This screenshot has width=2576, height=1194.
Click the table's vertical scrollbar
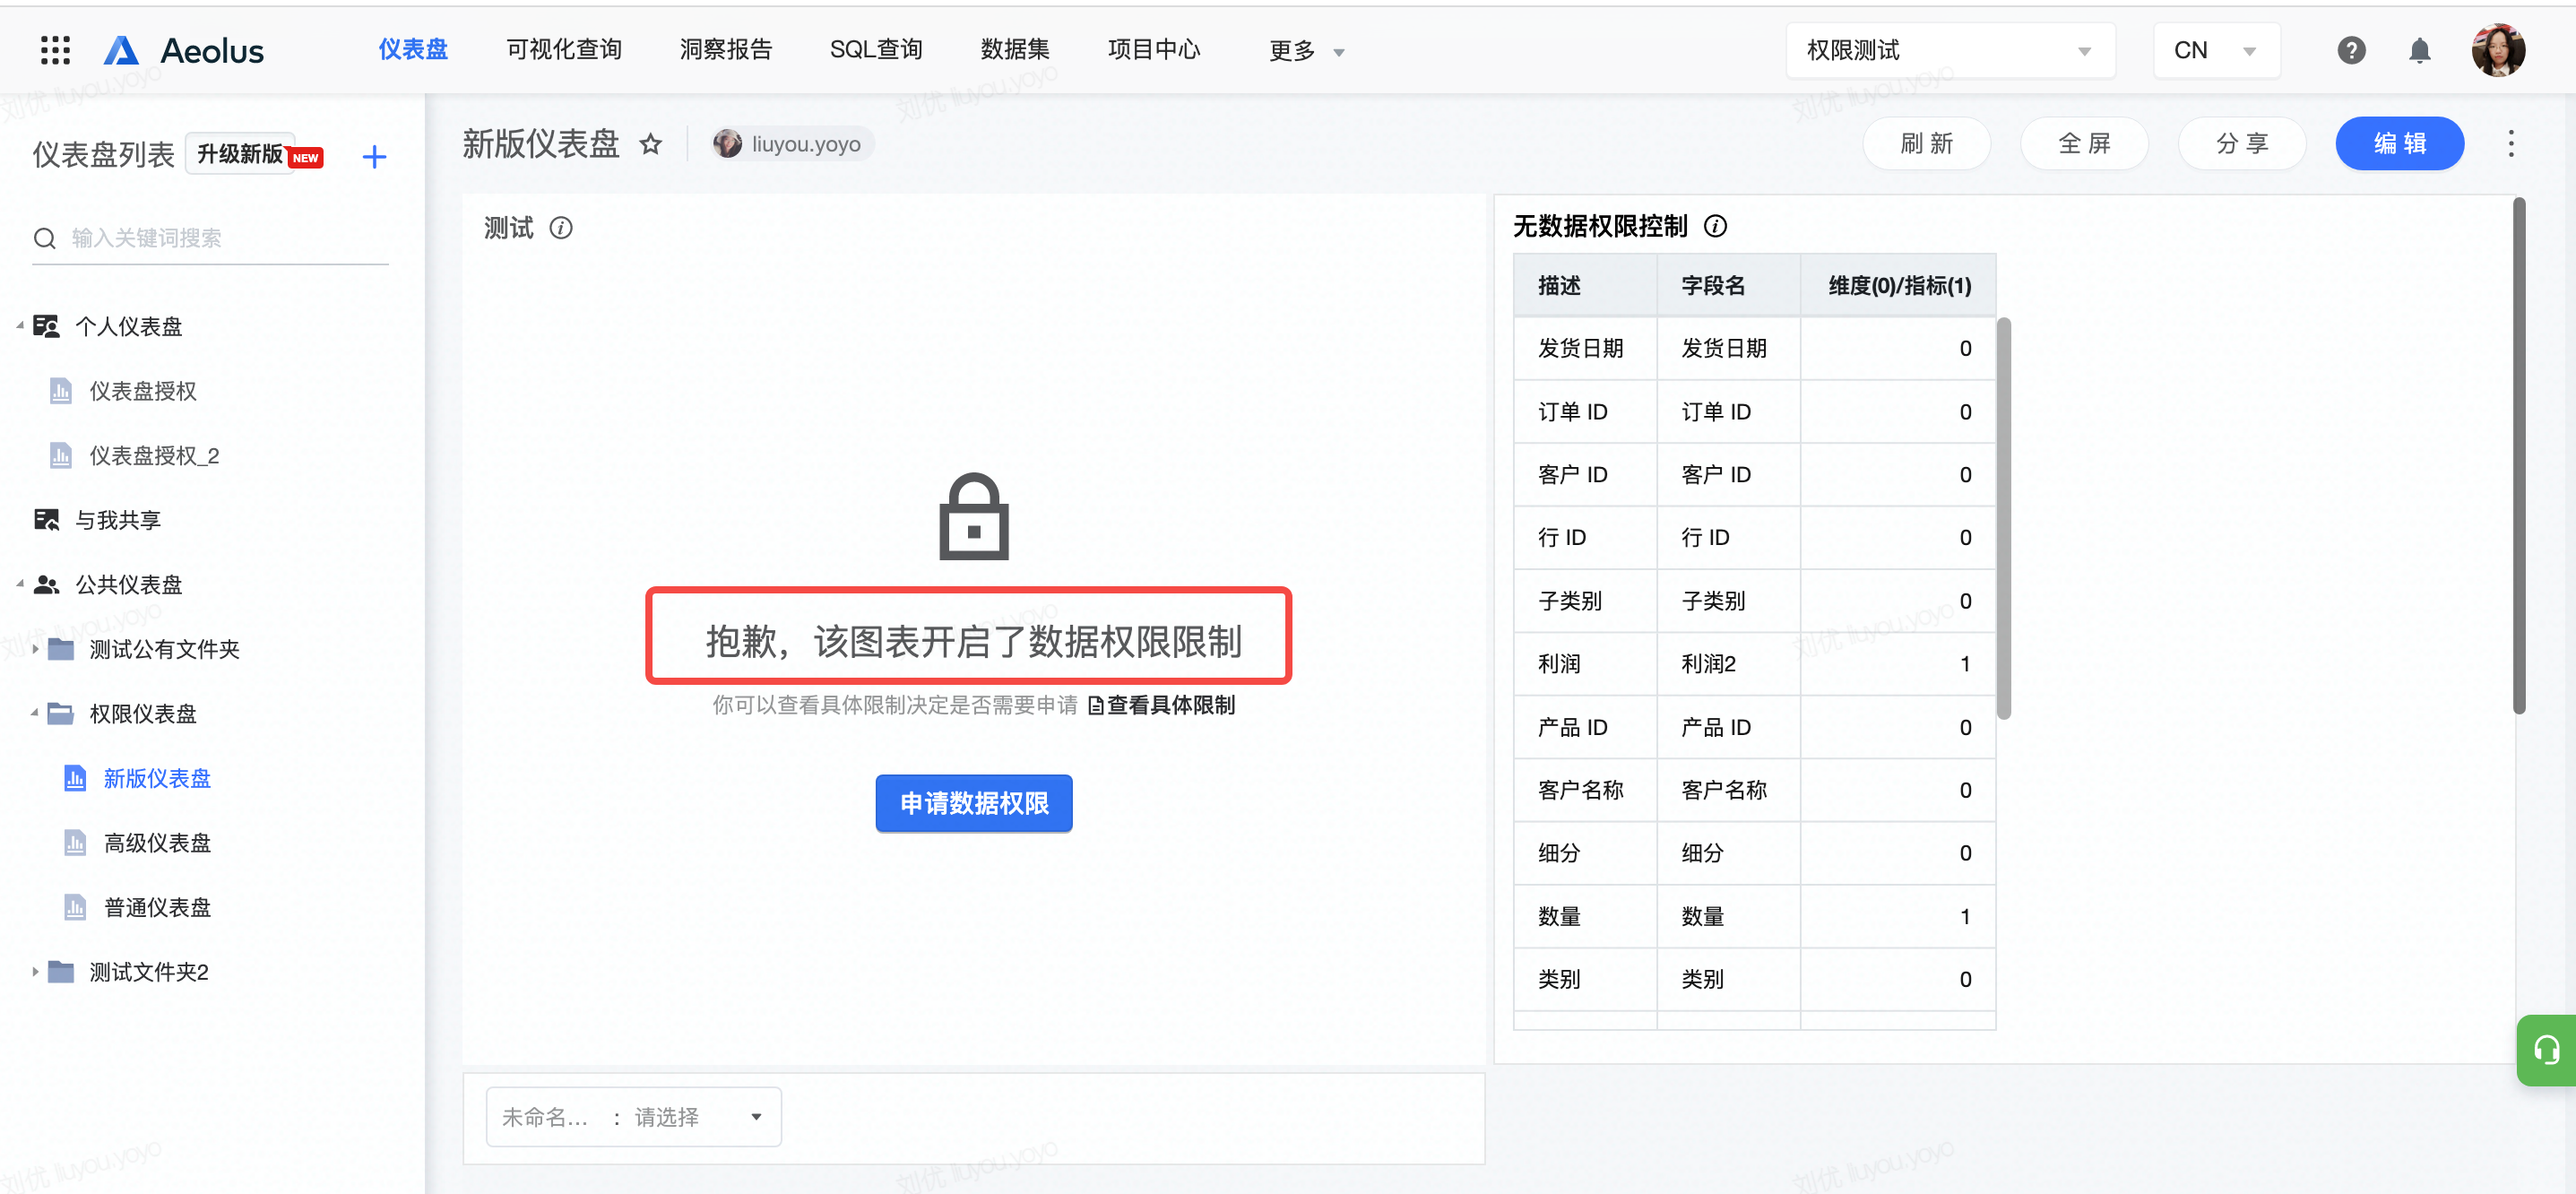(x=2003, y=517)
